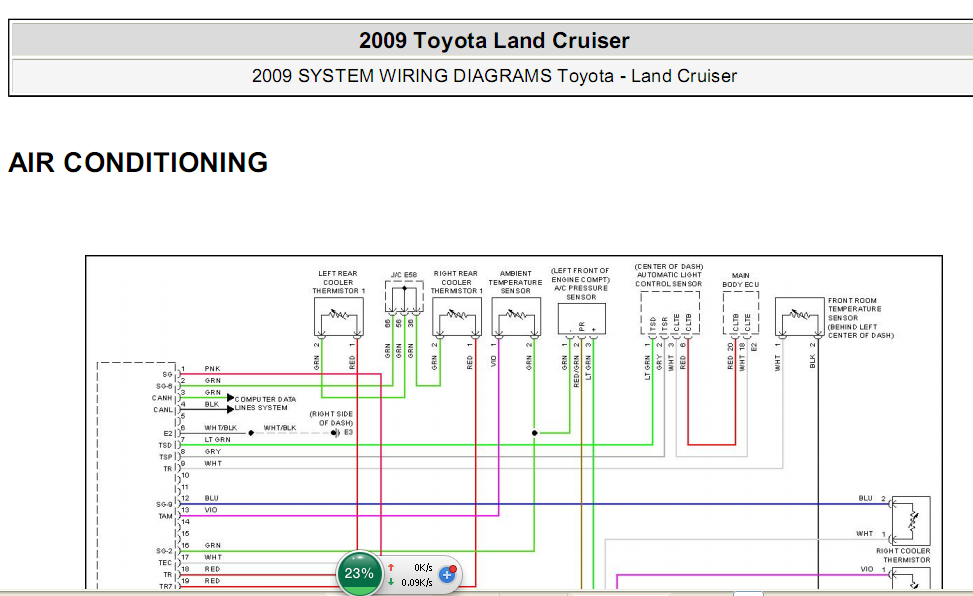Click the upload speed 0K/s readout
The height and width of the screenshot is (596, 973).
pos(423,567)
